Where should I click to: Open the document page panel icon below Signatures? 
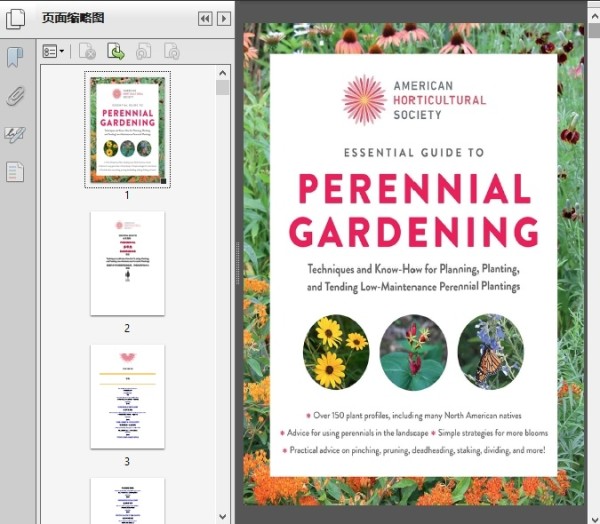point(15,172)
